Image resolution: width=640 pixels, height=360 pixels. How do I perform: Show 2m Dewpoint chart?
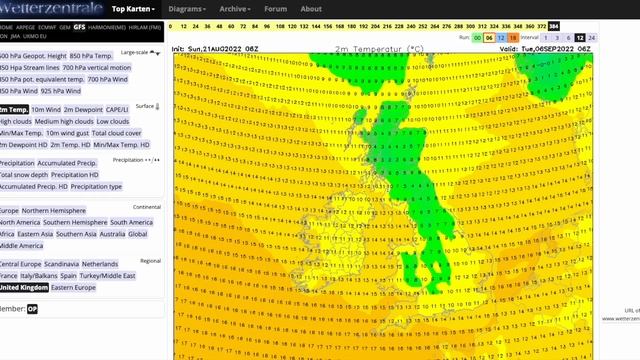coord(83,110)
